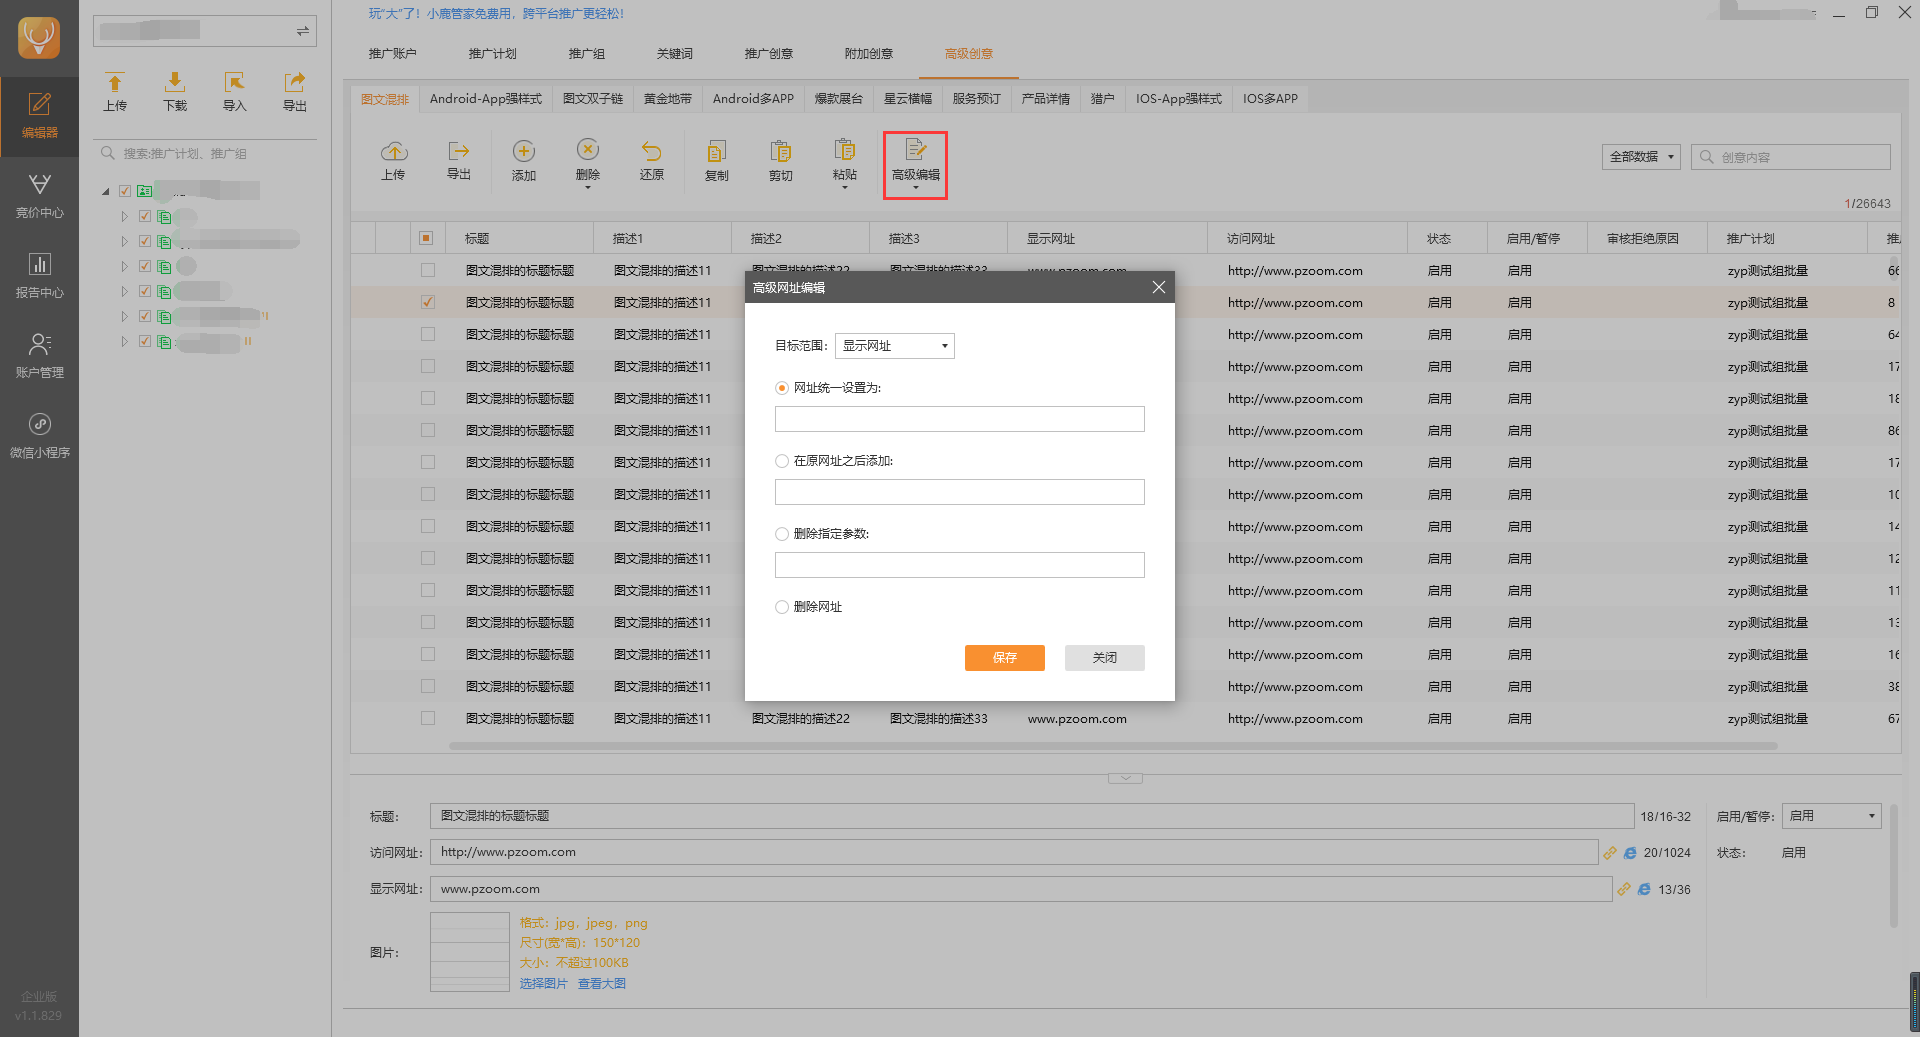Open 微信小程序 in sidebar
Viewport: 1920px width, 1037px height.
pyautogui.click(x=39, y=436)
